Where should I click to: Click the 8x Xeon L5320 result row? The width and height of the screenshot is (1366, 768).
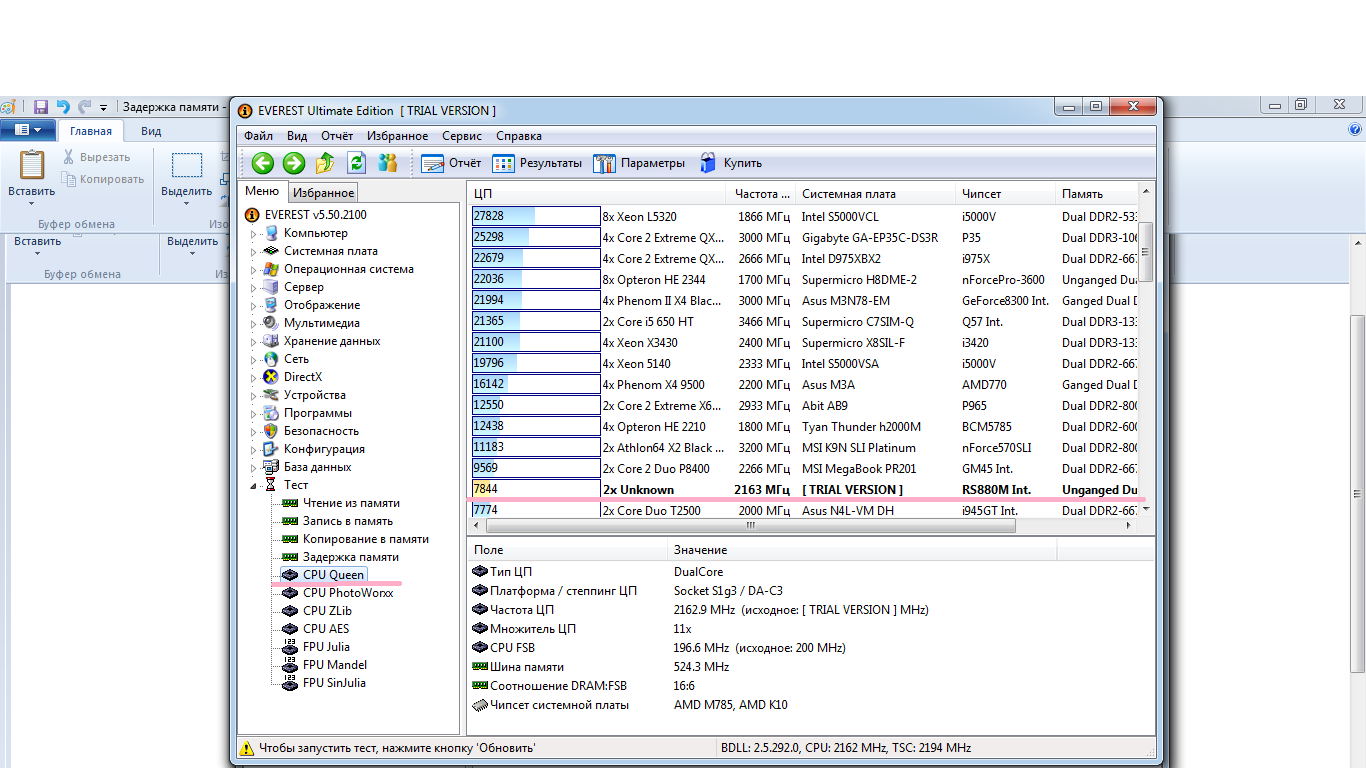(805, 216)
